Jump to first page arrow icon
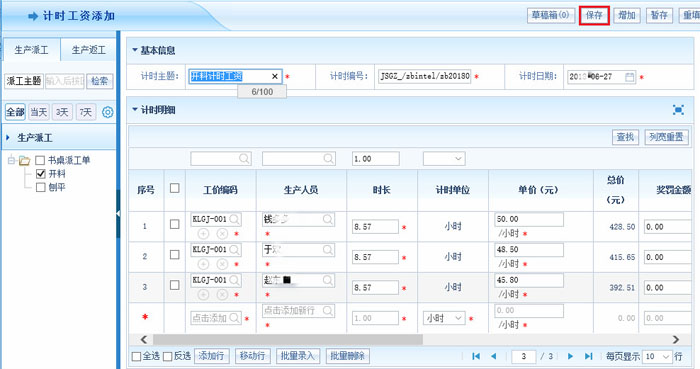Viewport: 700px width, 369px height. (x=476, y=356)
